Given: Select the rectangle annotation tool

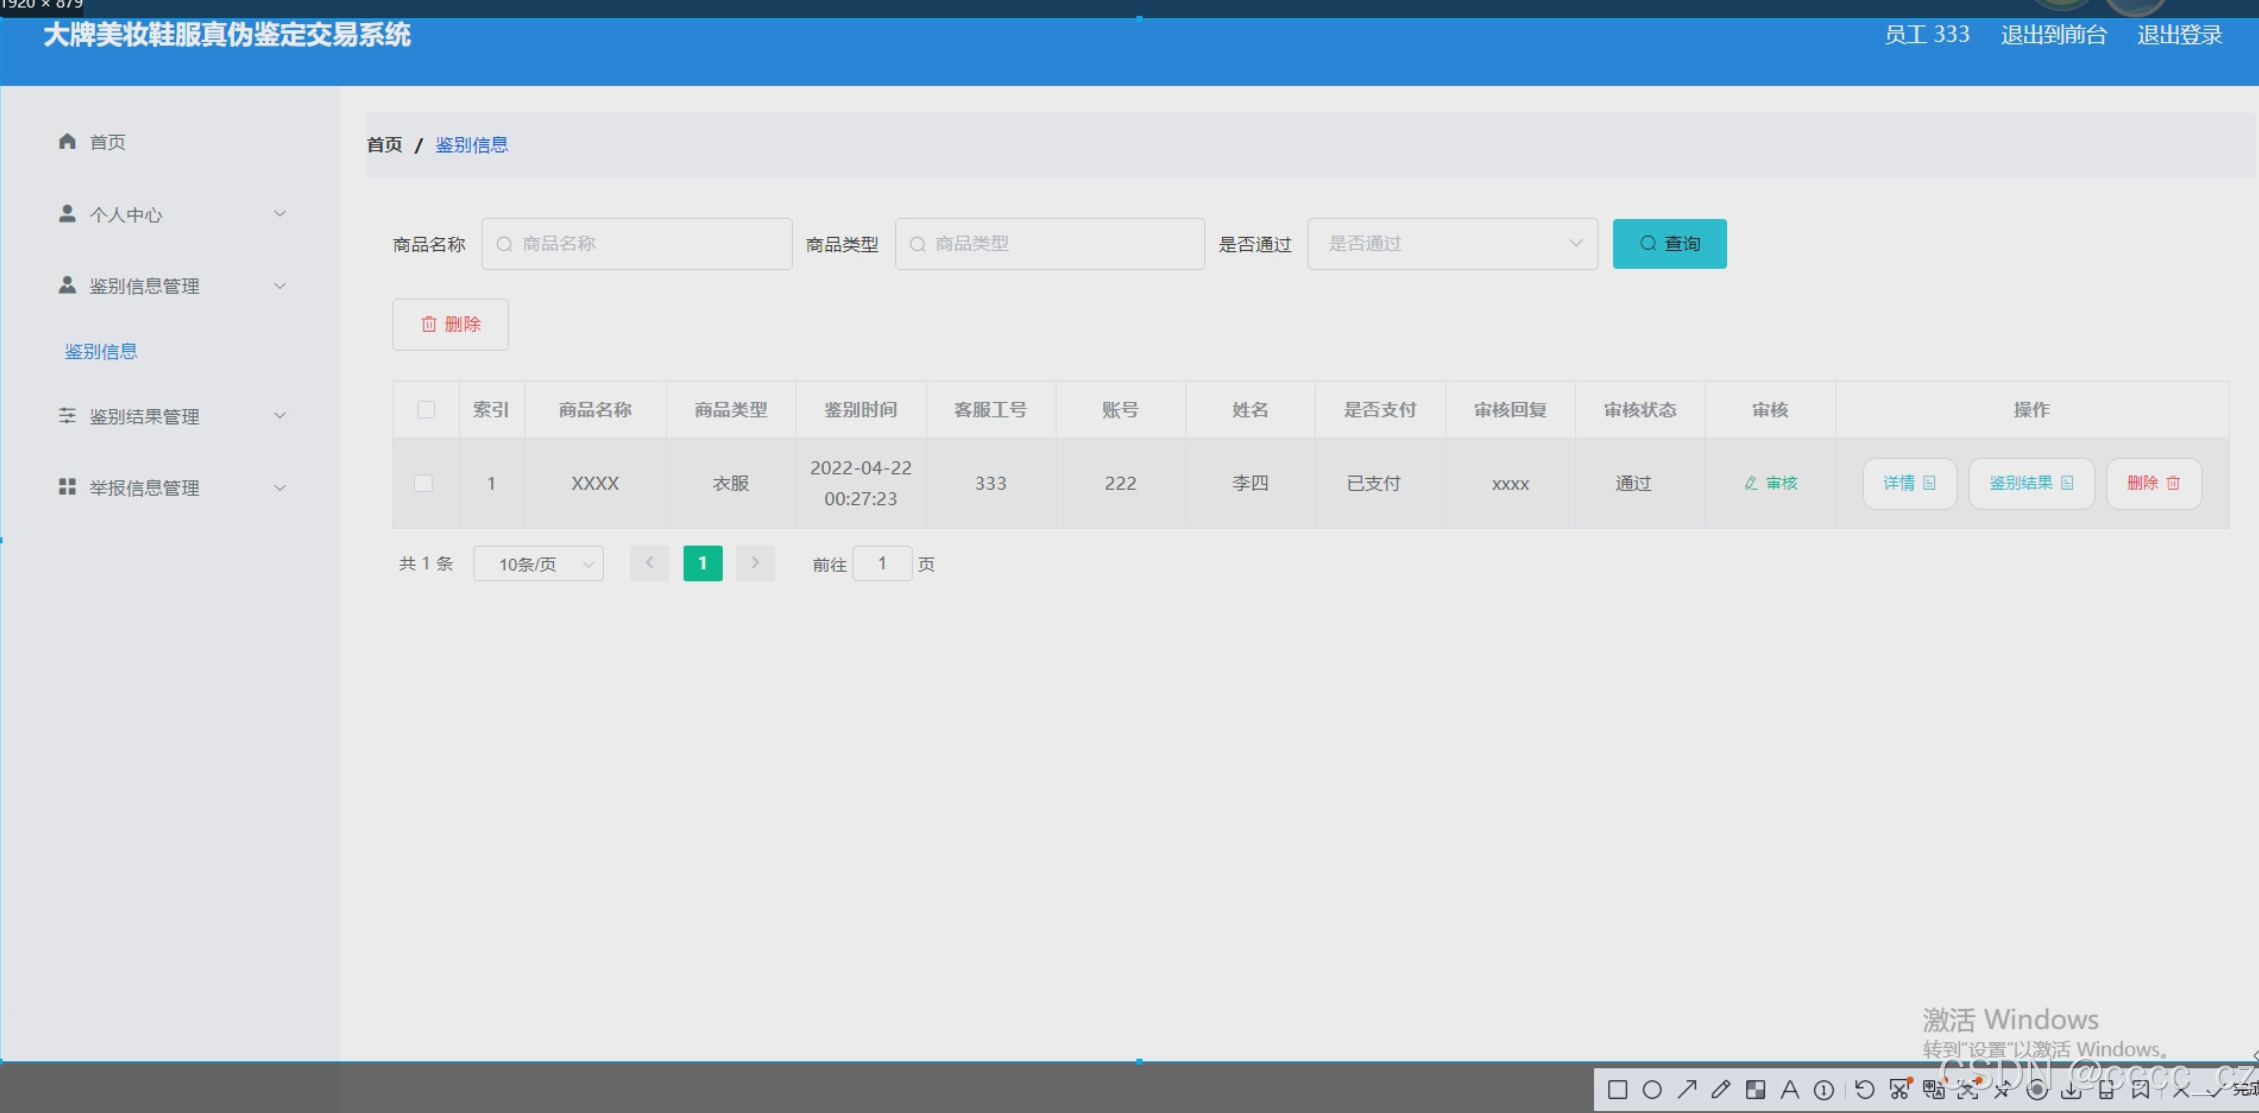Looking at the screenshot, I should 1617,1090.
